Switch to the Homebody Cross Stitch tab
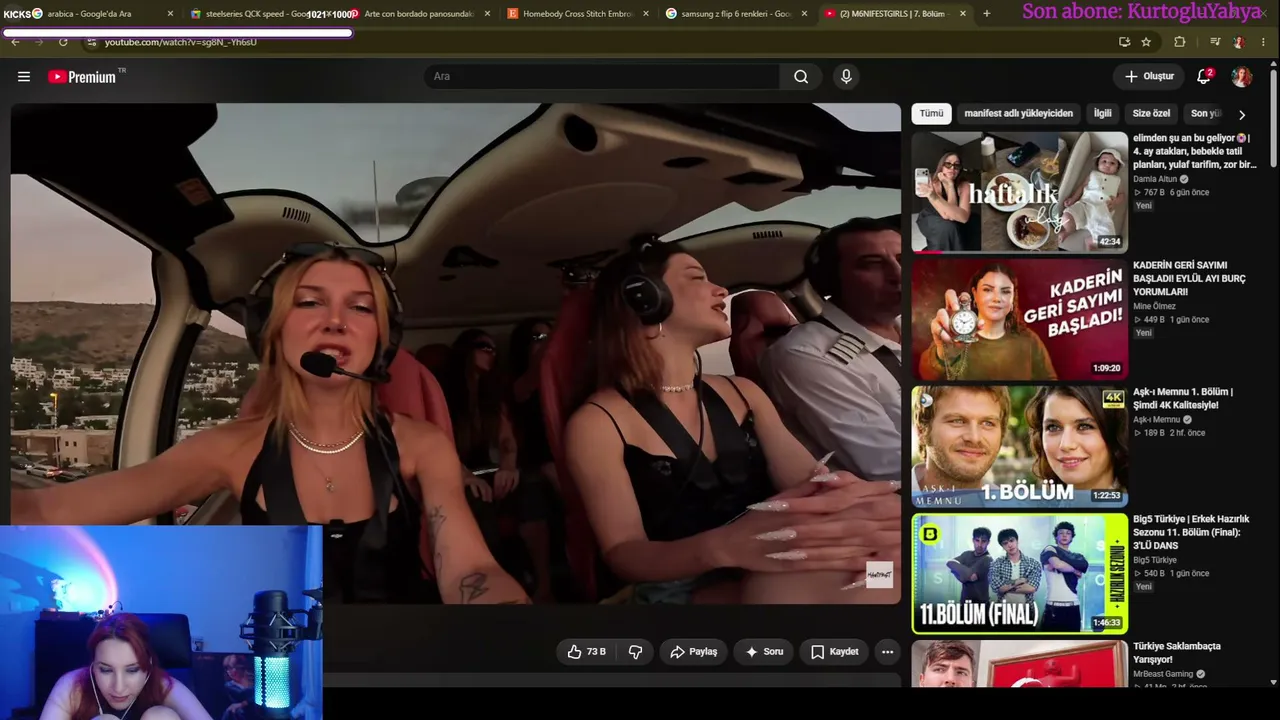 (577, 14)
